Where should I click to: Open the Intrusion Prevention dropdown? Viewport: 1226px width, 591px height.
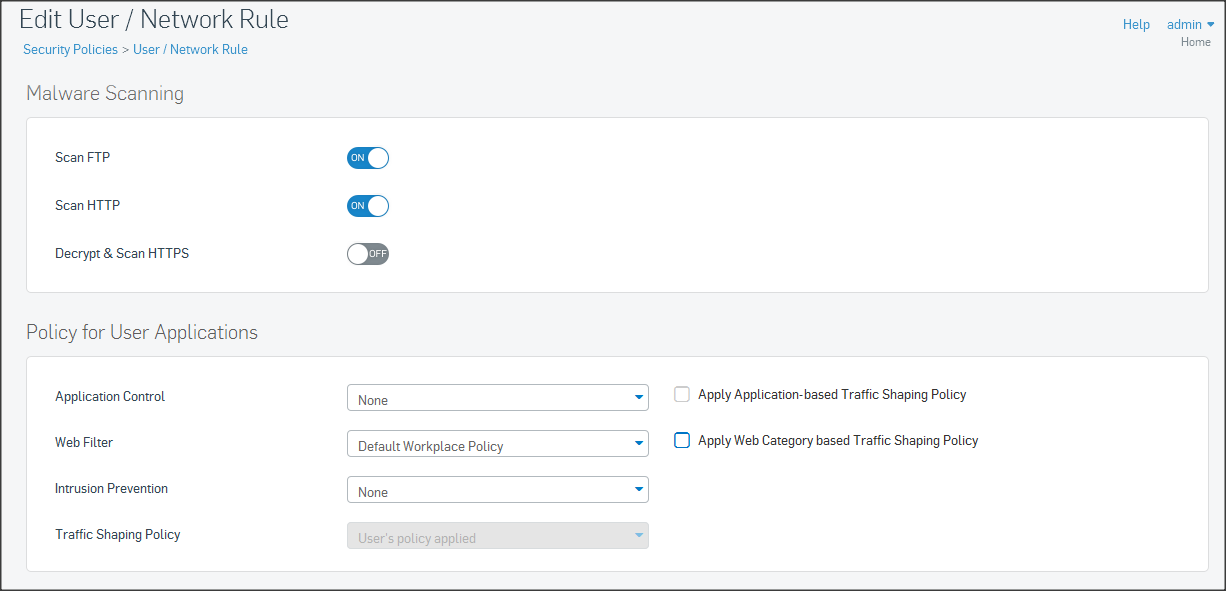pyautogui.click(x=497, y=490)
